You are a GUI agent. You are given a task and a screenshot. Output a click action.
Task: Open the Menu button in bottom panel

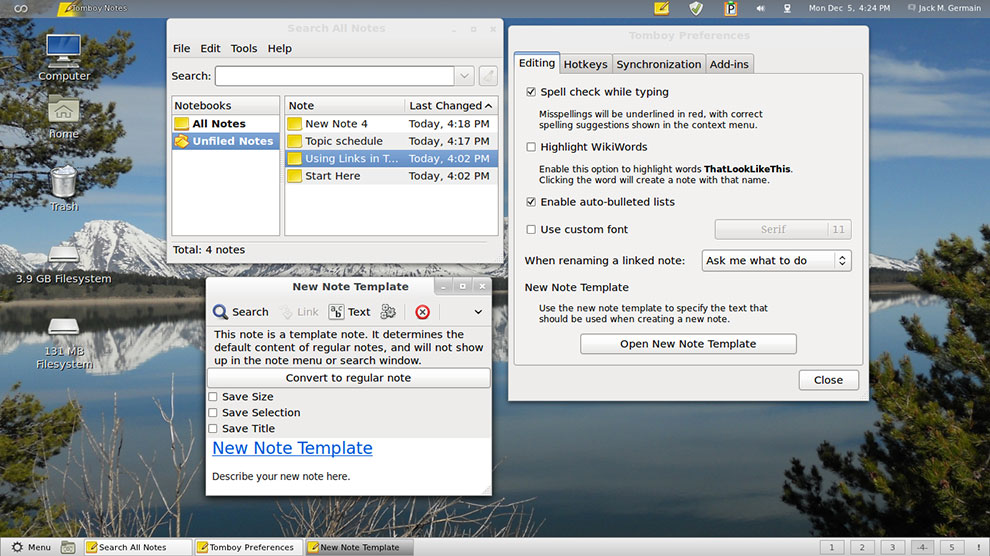pos(31,547)
